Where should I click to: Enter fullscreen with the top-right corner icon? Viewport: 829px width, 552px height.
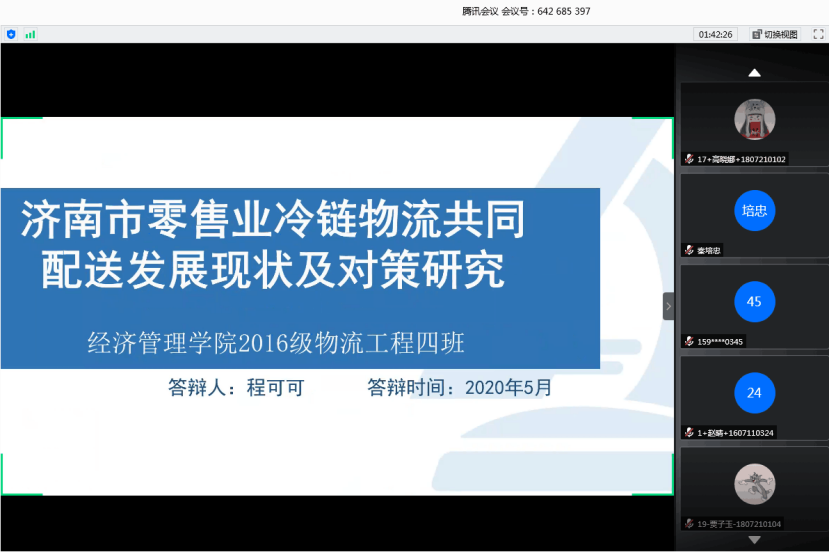[817, 34]
